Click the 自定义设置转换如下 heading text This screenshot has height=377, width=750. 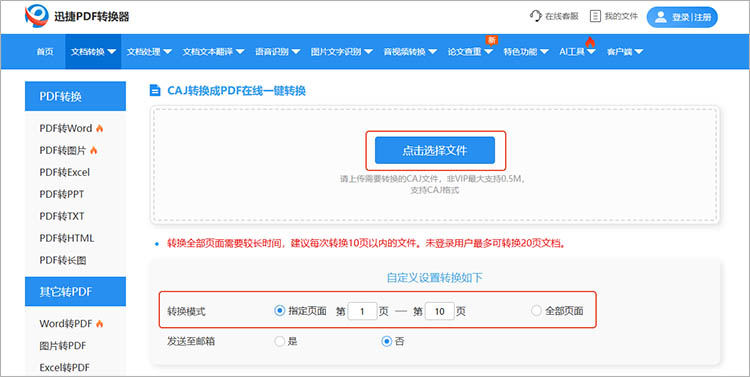[x=434, y=278]
